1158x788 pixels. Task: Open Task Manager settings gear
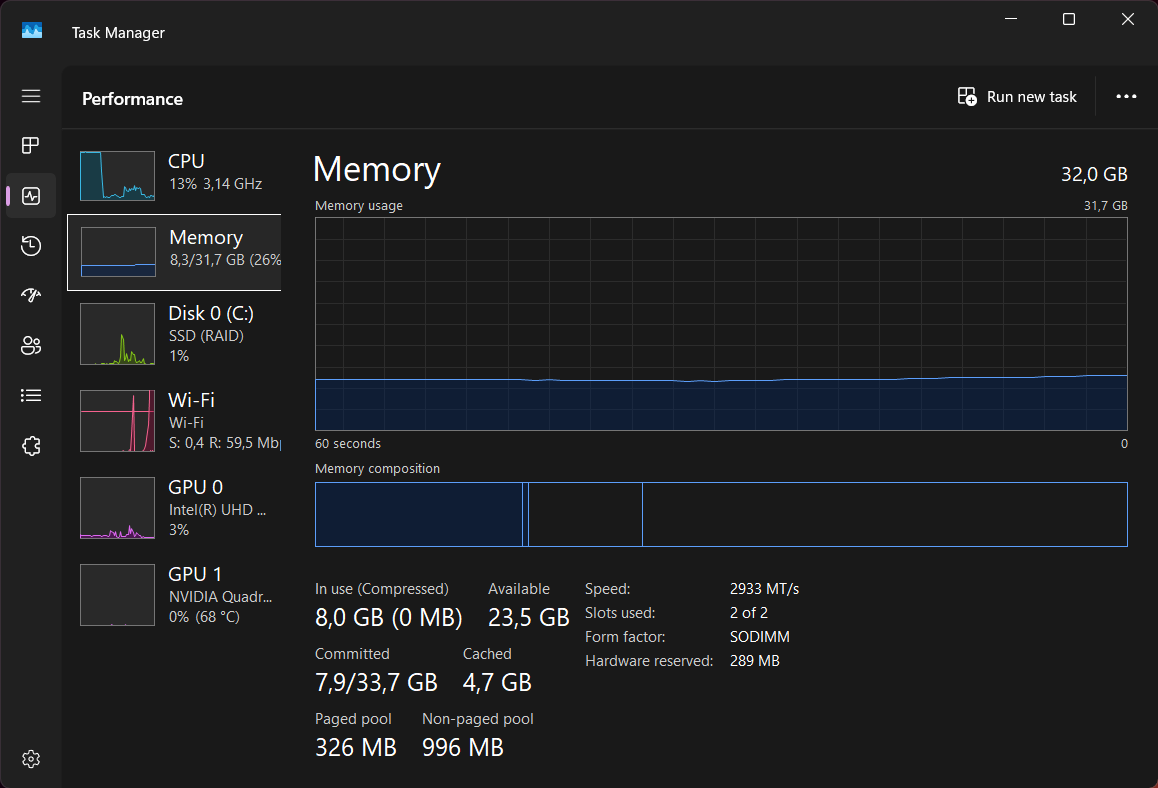31,759
